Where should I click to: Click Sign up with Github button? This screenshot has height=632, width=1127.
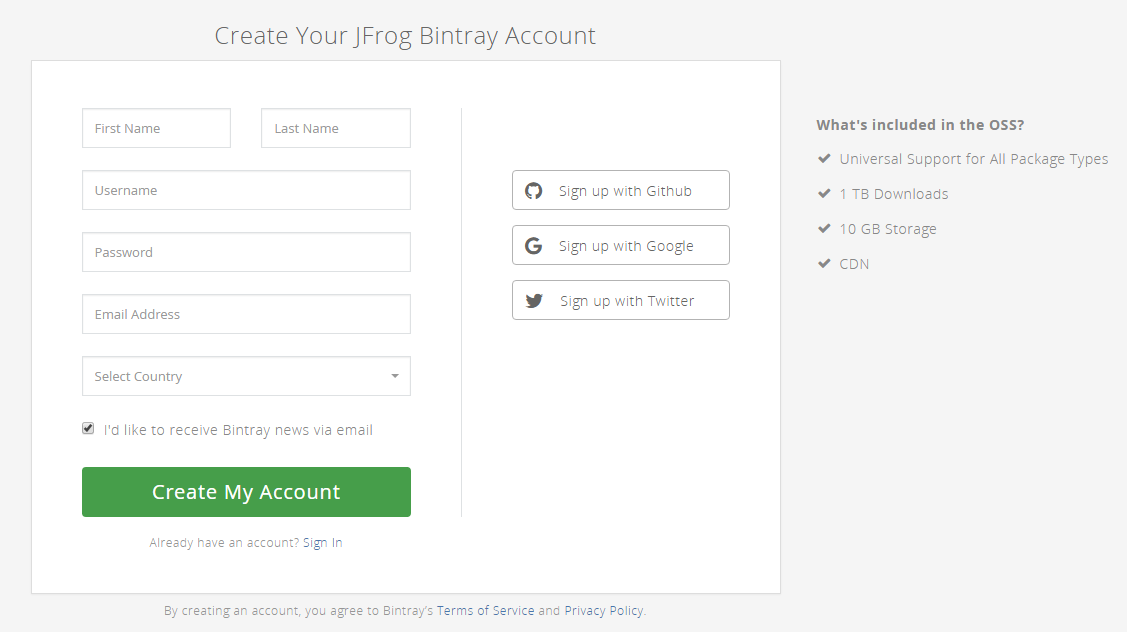pyautogui.click(x=620, y=190)
